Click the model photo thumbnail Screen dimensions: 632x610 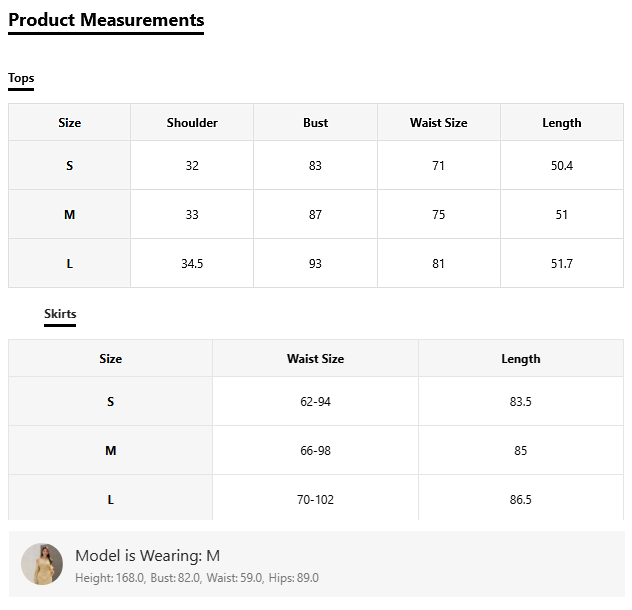pos(42,564)
